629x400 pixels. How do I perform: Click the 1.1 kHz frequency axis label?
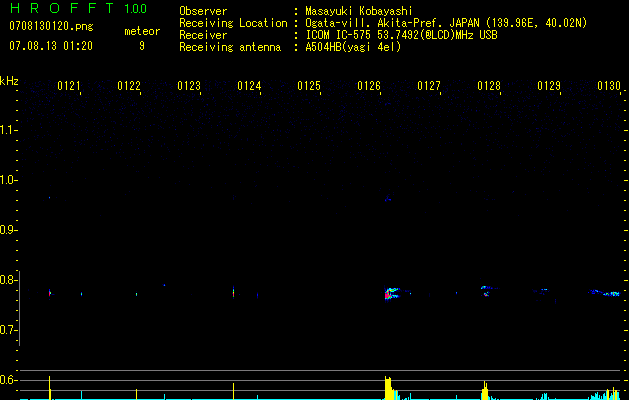[8, 130]
